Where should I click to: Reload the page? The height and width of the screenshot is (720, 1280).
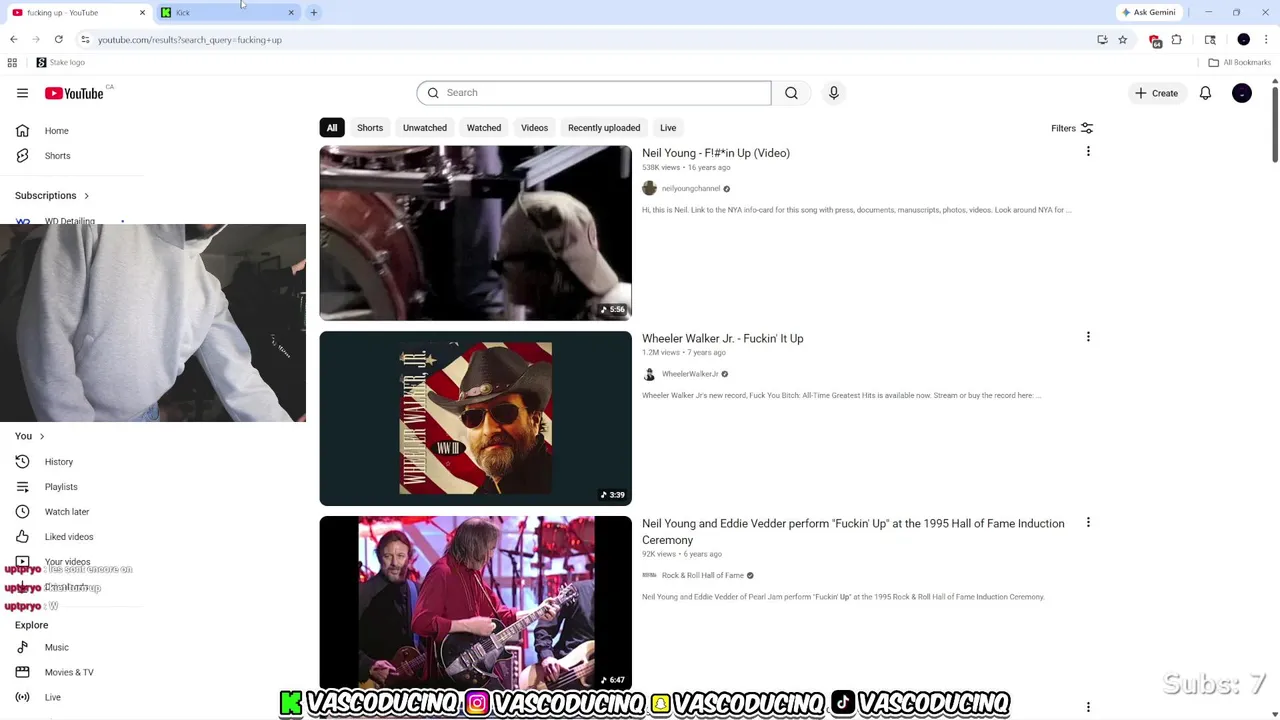59,40
